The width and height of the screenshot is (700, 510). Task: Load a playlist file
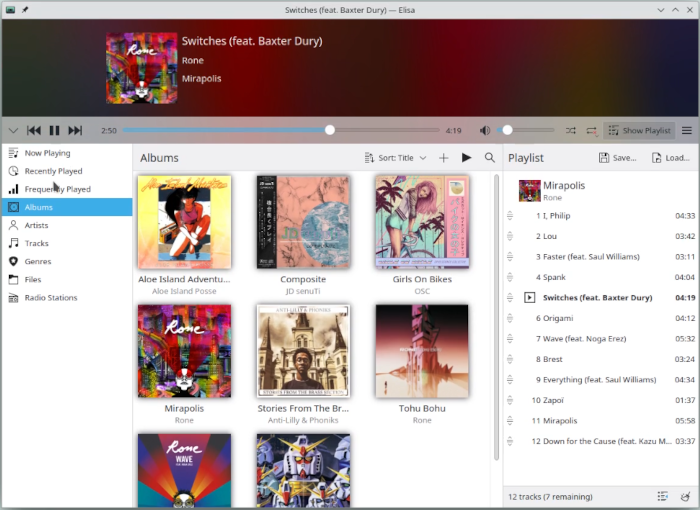click(671, 158)
